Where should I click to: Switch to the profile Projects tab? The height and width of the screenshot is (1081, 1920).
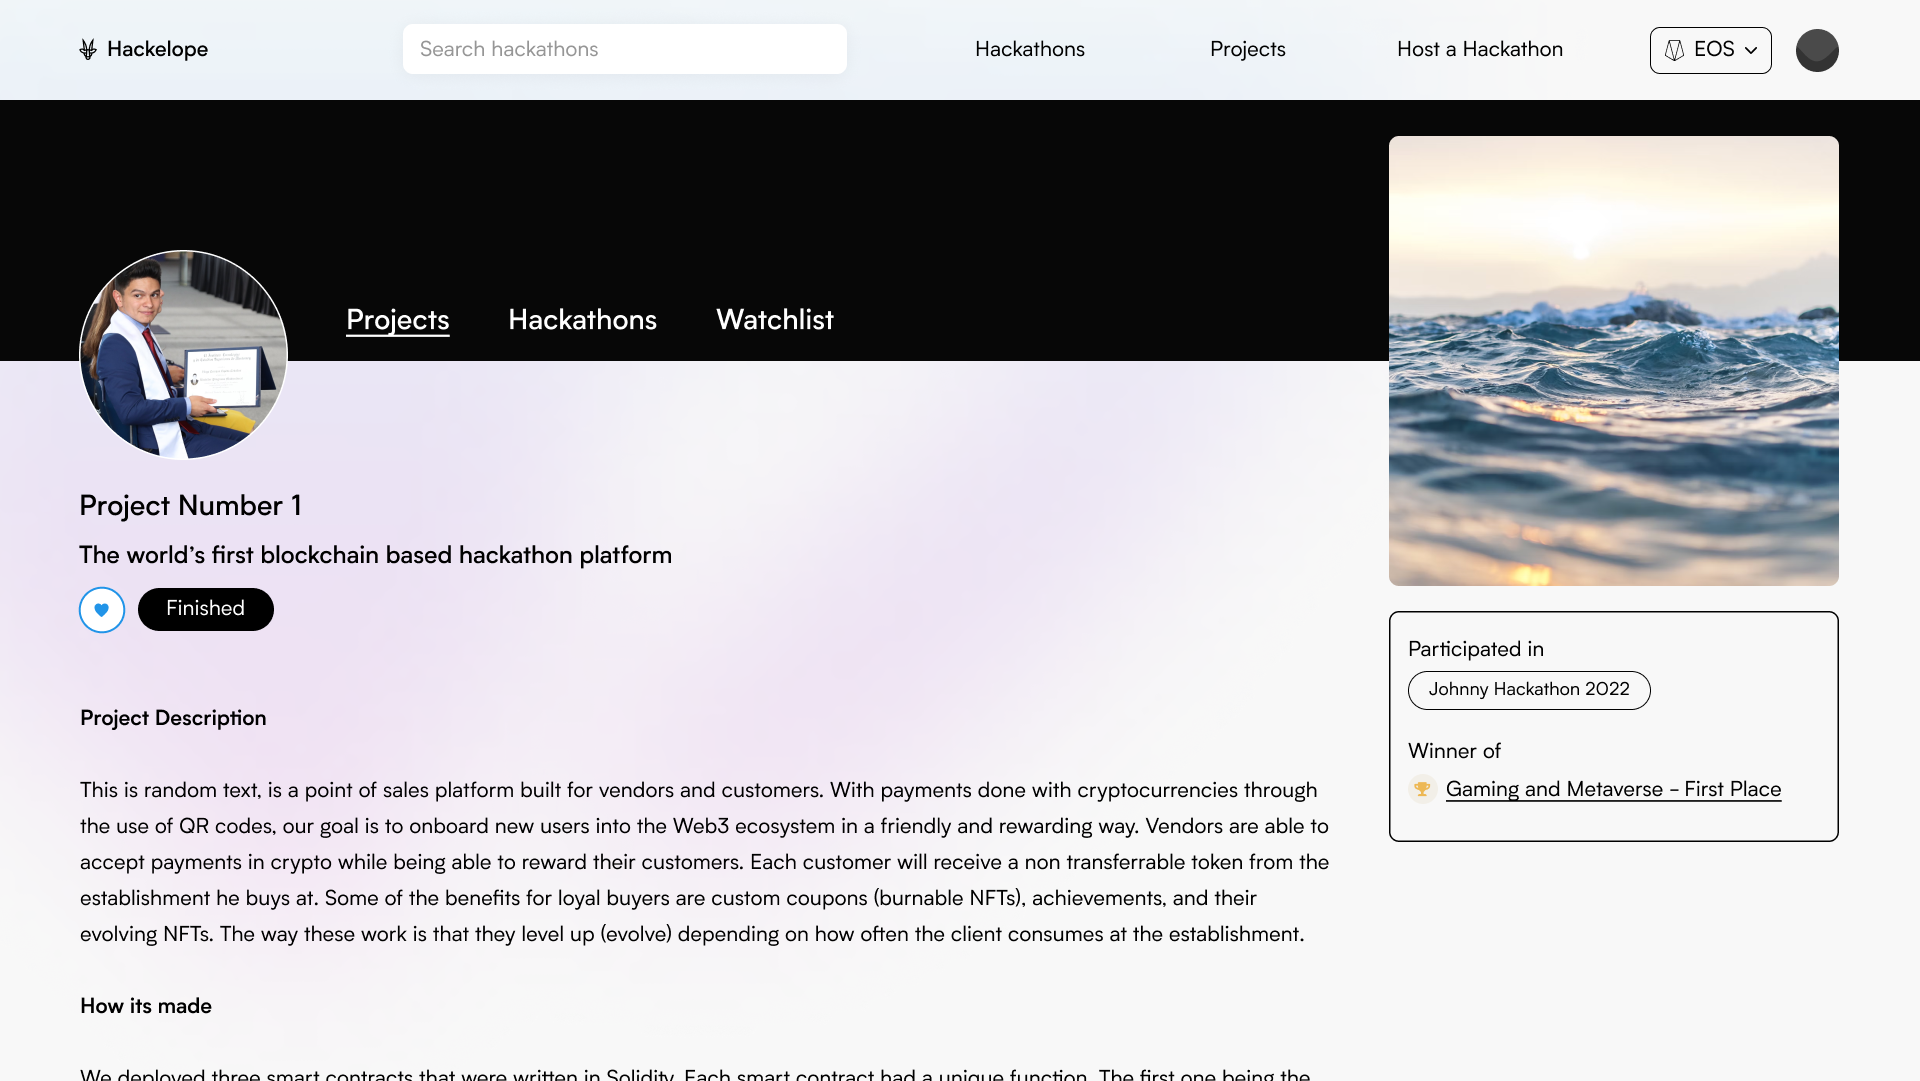tap(397, 320)
